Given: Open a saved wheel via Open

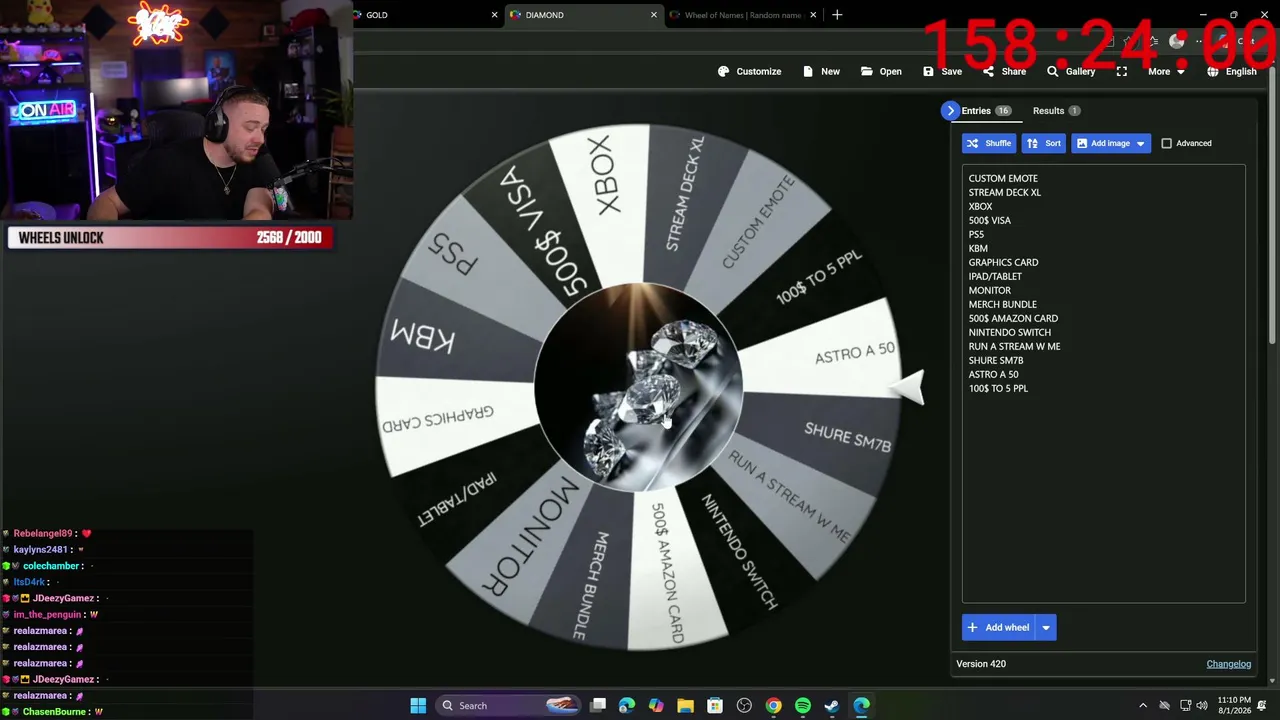Looking at the screenshot, I should [881, 71].
